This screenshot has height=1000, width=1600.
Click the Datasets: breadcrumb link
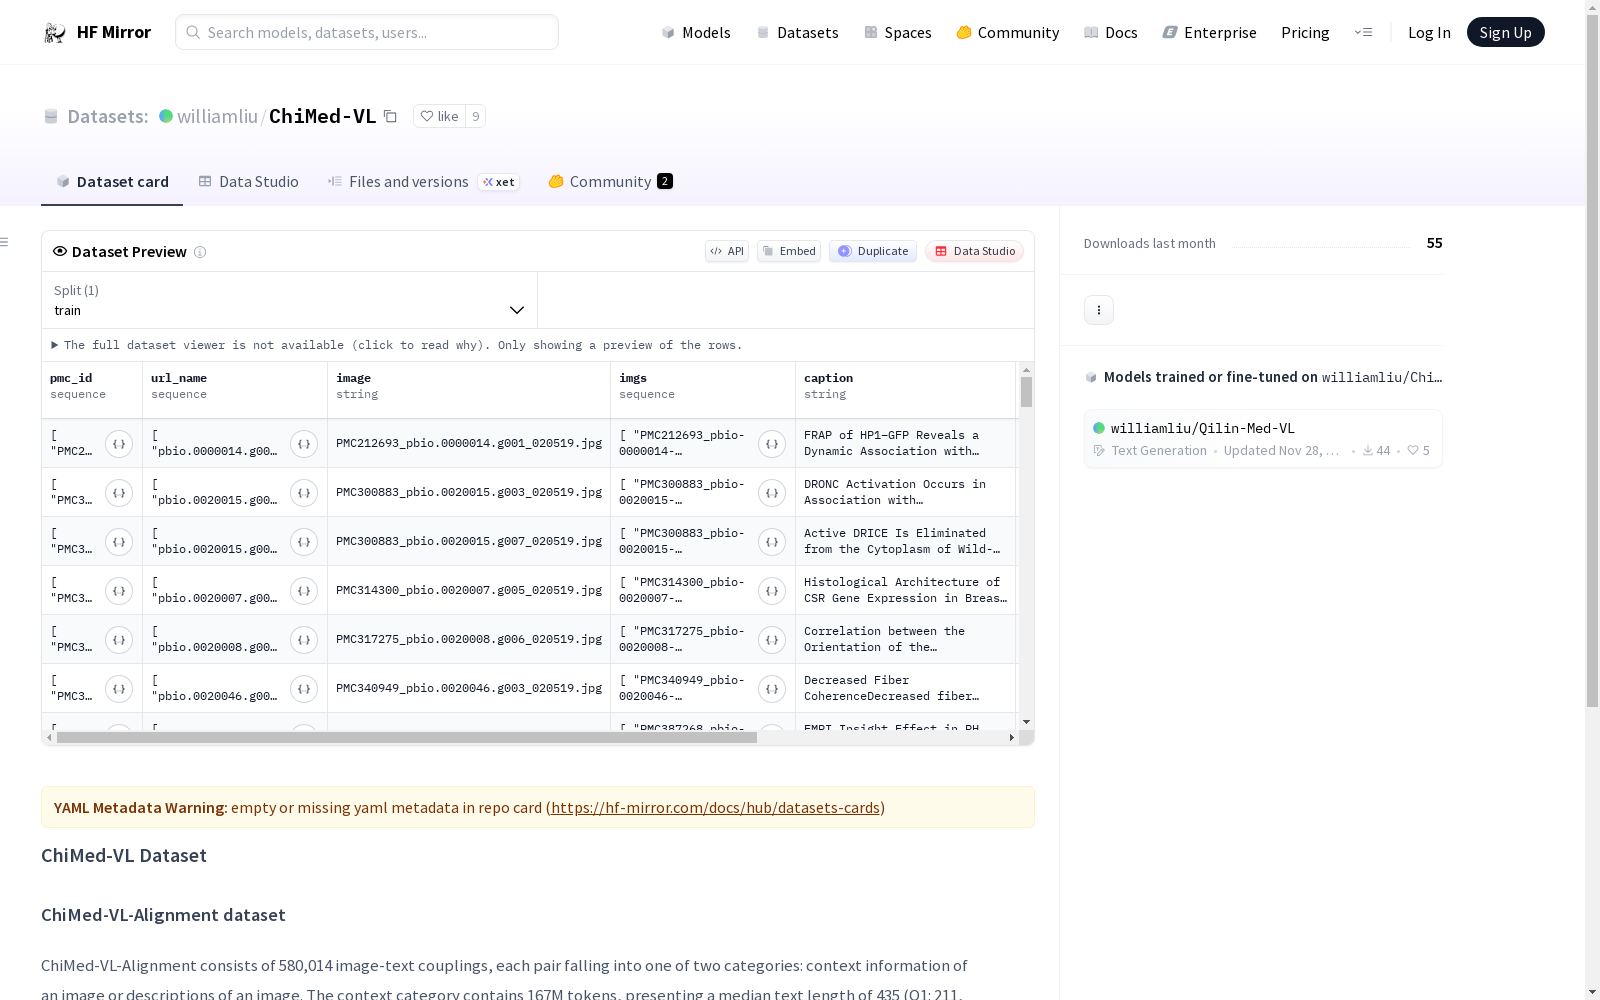[107, 117]
